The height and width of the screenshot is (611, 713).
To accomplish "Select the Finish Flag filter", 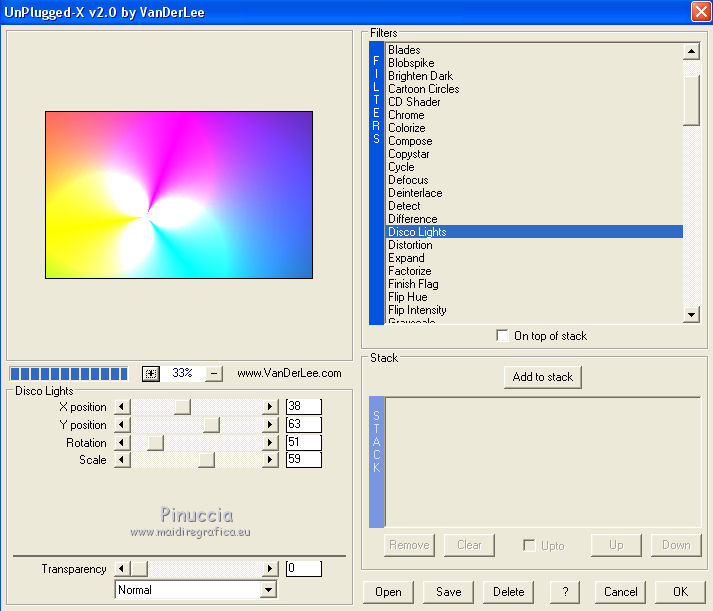I will tap(534, 284).
